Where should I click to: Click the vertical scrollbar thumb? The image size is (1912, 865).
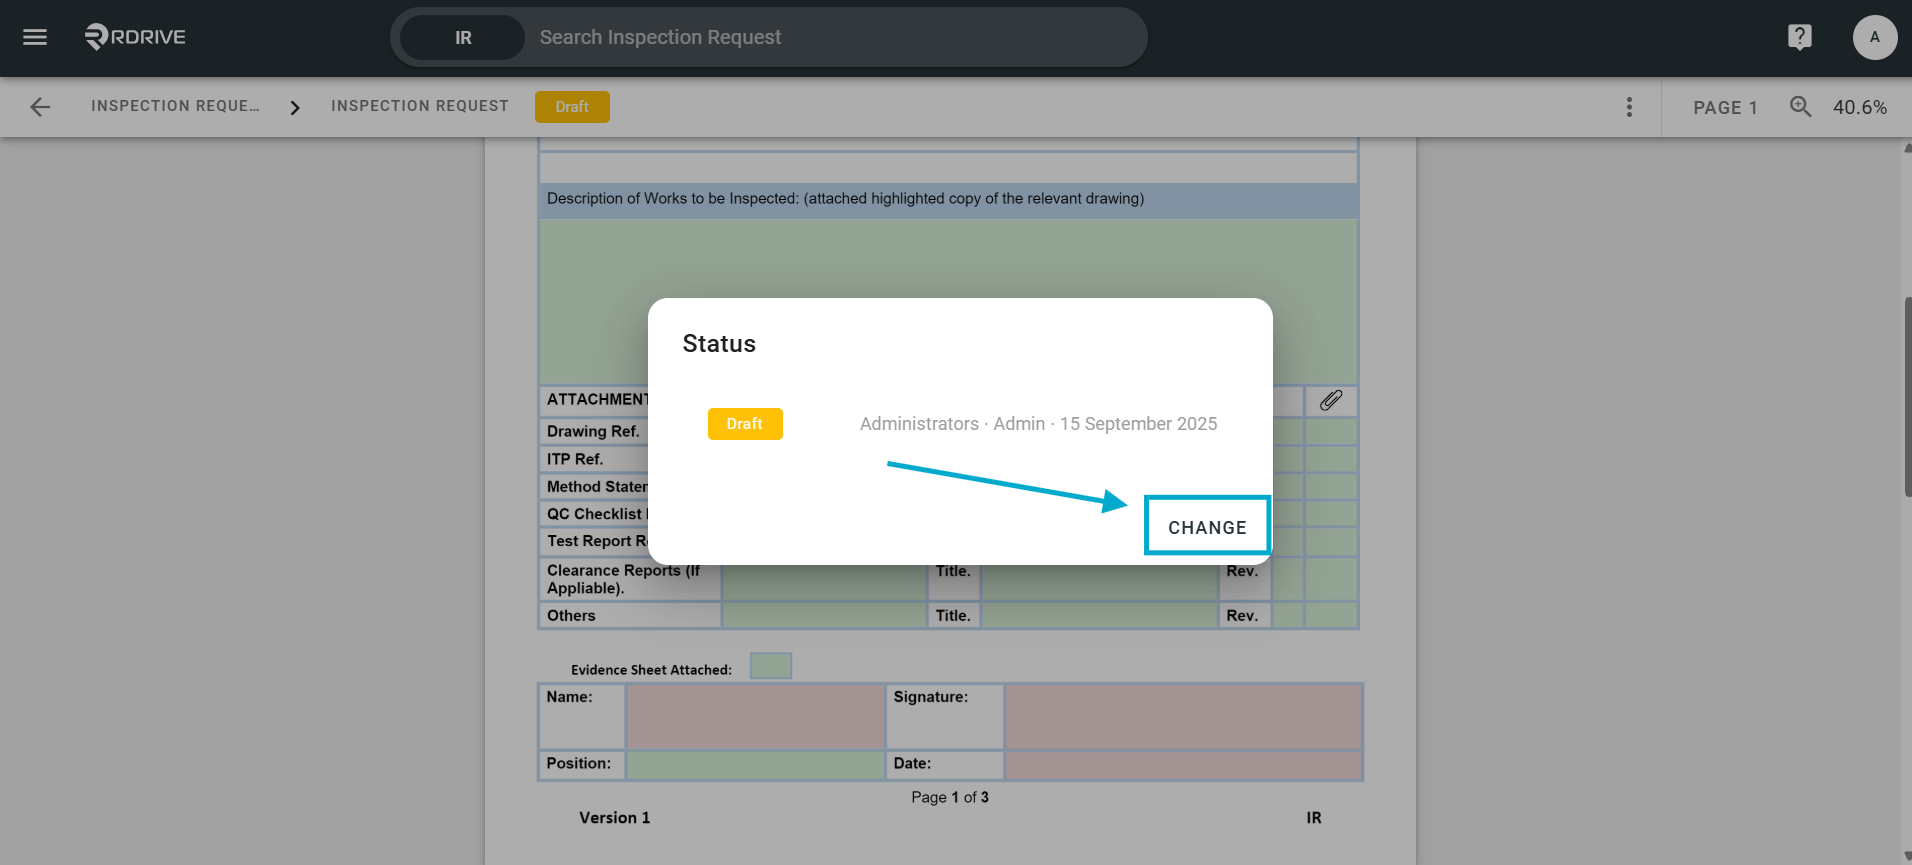point(1907,396)
